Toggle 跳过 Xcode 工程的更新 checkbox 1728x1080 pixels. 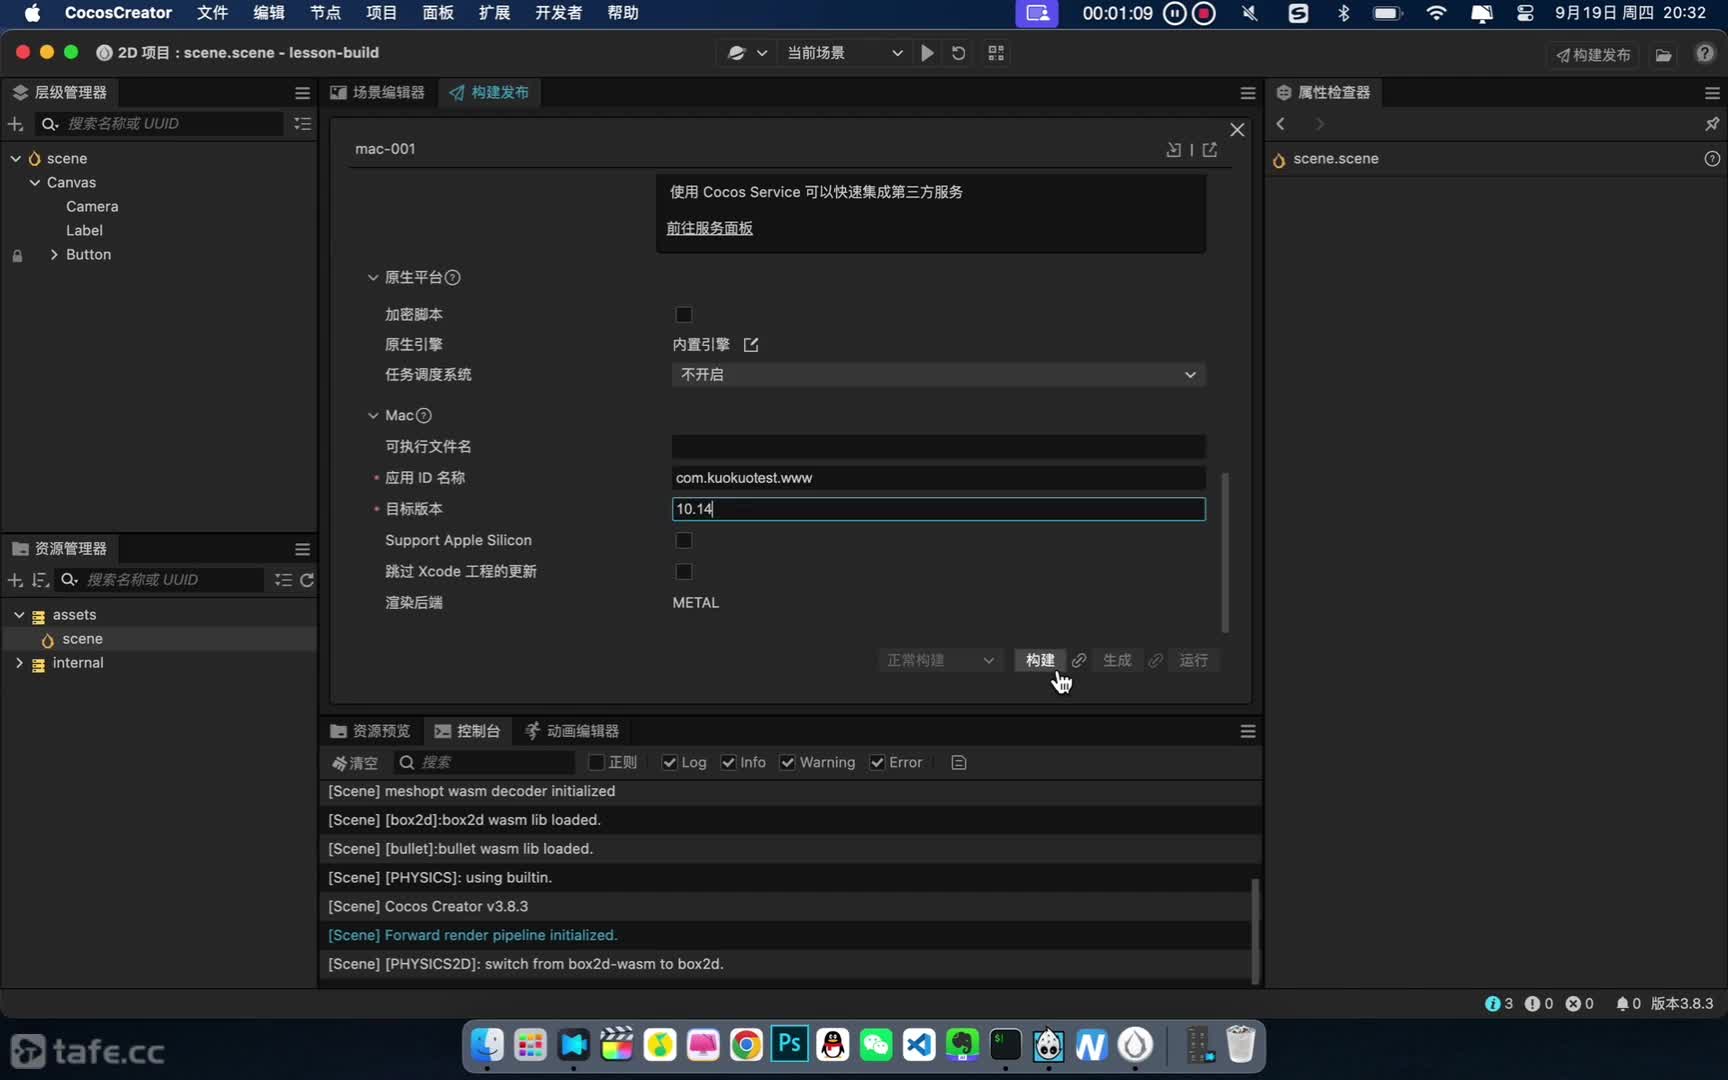pyautogui.click(x=684, y=572)
